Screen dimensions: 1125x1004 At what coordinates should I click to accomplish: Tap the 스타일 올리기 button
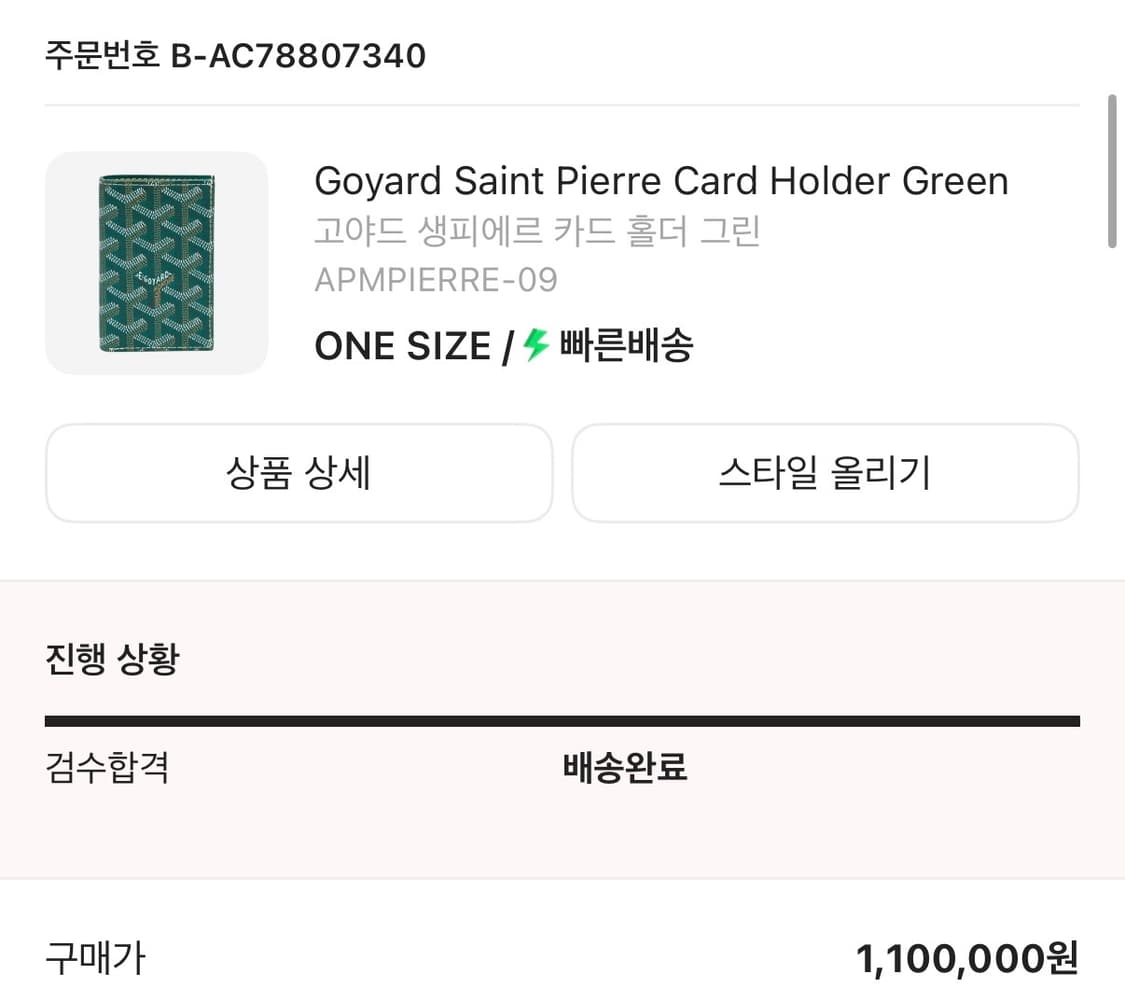click(825, 473)
